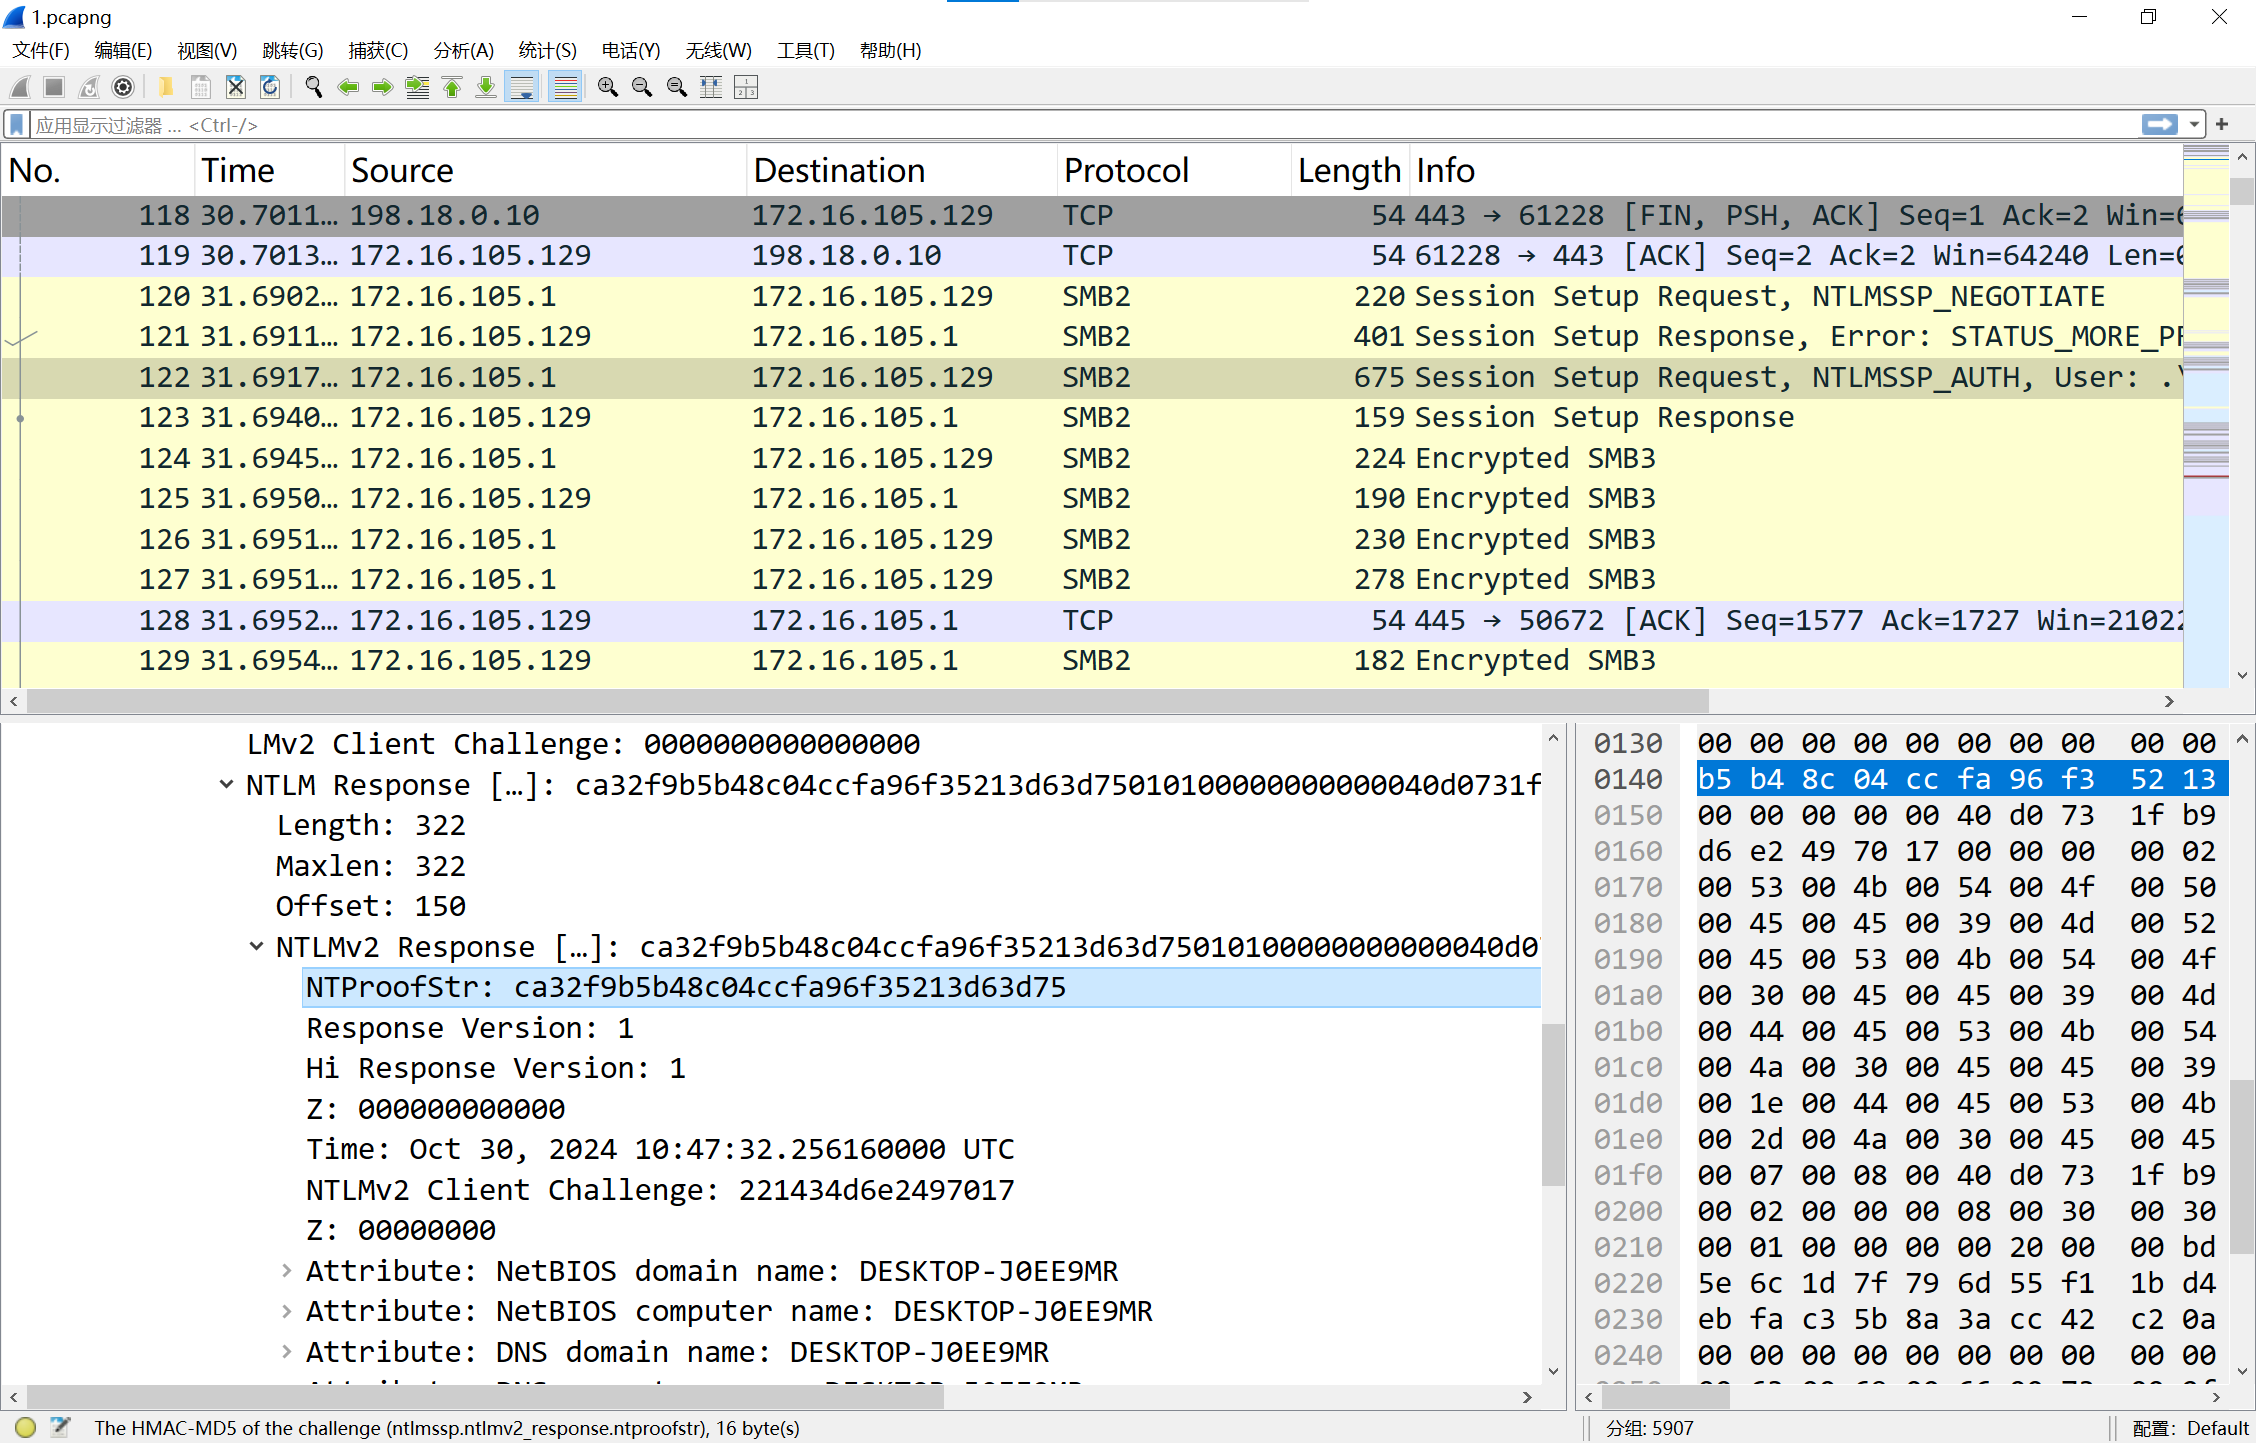Click the zoom out icon in the toolbar
2256x1443 pixels.
click(x=642, y=88)
